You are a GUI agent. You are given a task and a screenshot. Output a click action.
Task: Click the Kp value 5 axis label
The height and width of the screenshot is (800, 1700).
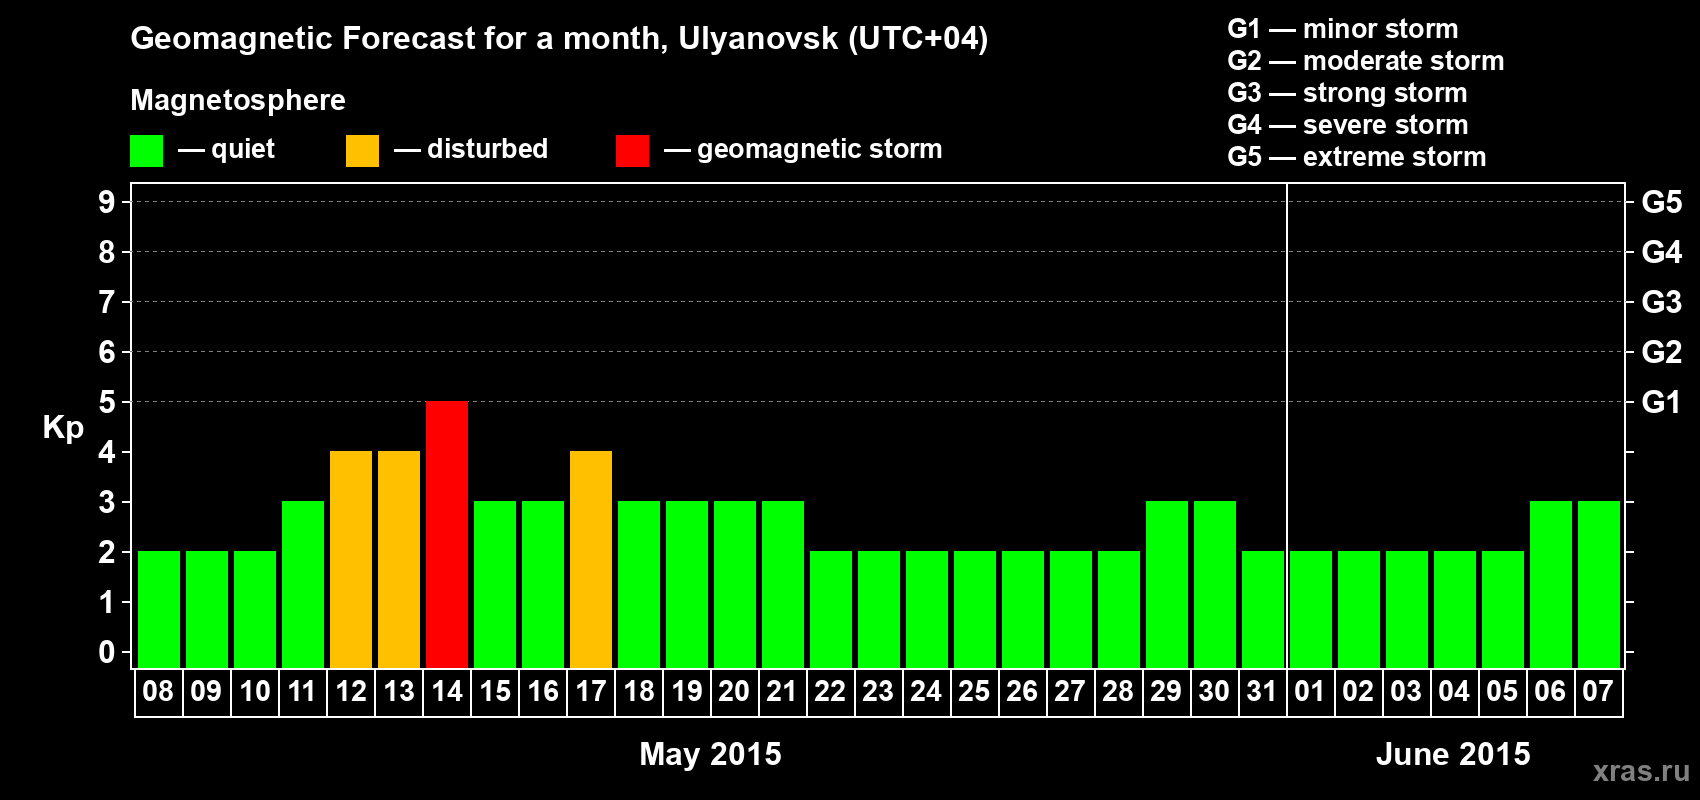(107, 402)
